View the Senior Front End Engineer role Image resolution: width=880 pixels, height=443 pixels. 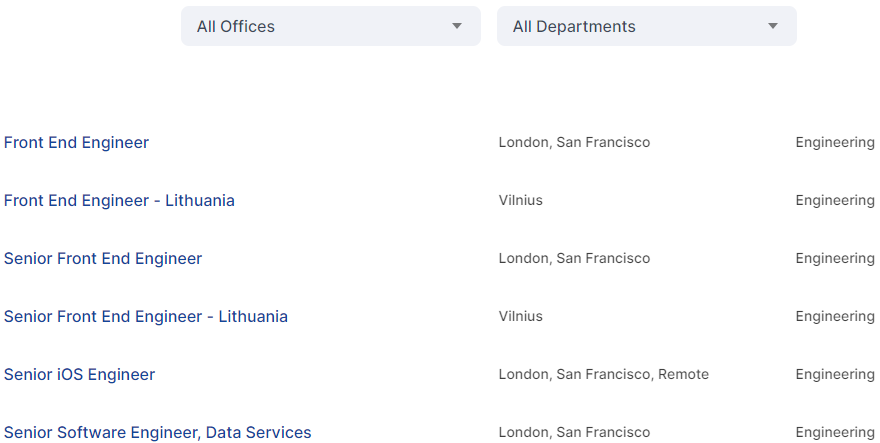tap(103, 258)
